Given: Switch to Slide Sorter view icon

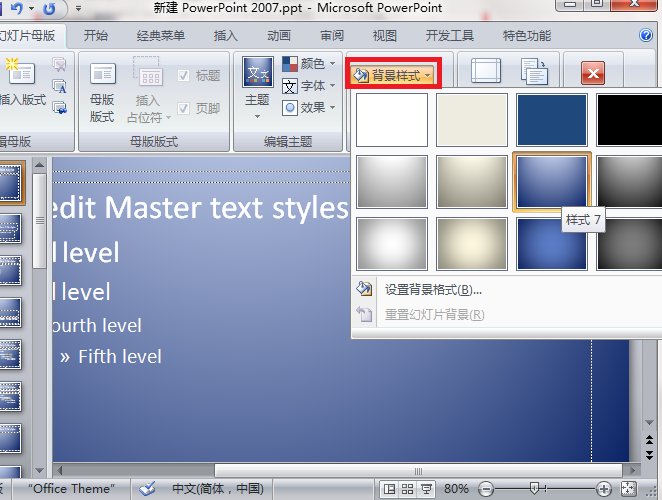Looking at the screenshot, I should 407,489.
